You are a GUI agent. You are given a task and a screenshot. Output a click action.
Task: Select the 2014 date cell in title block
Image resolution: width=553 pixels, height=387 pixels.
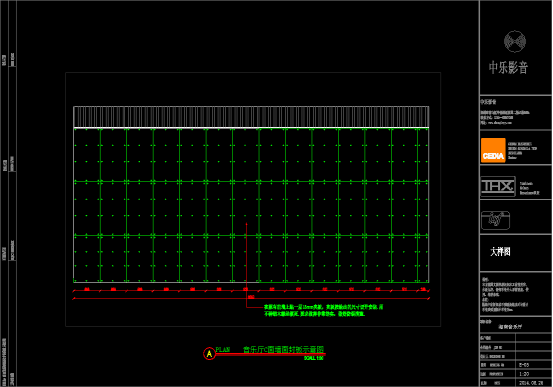coord(531,382)
